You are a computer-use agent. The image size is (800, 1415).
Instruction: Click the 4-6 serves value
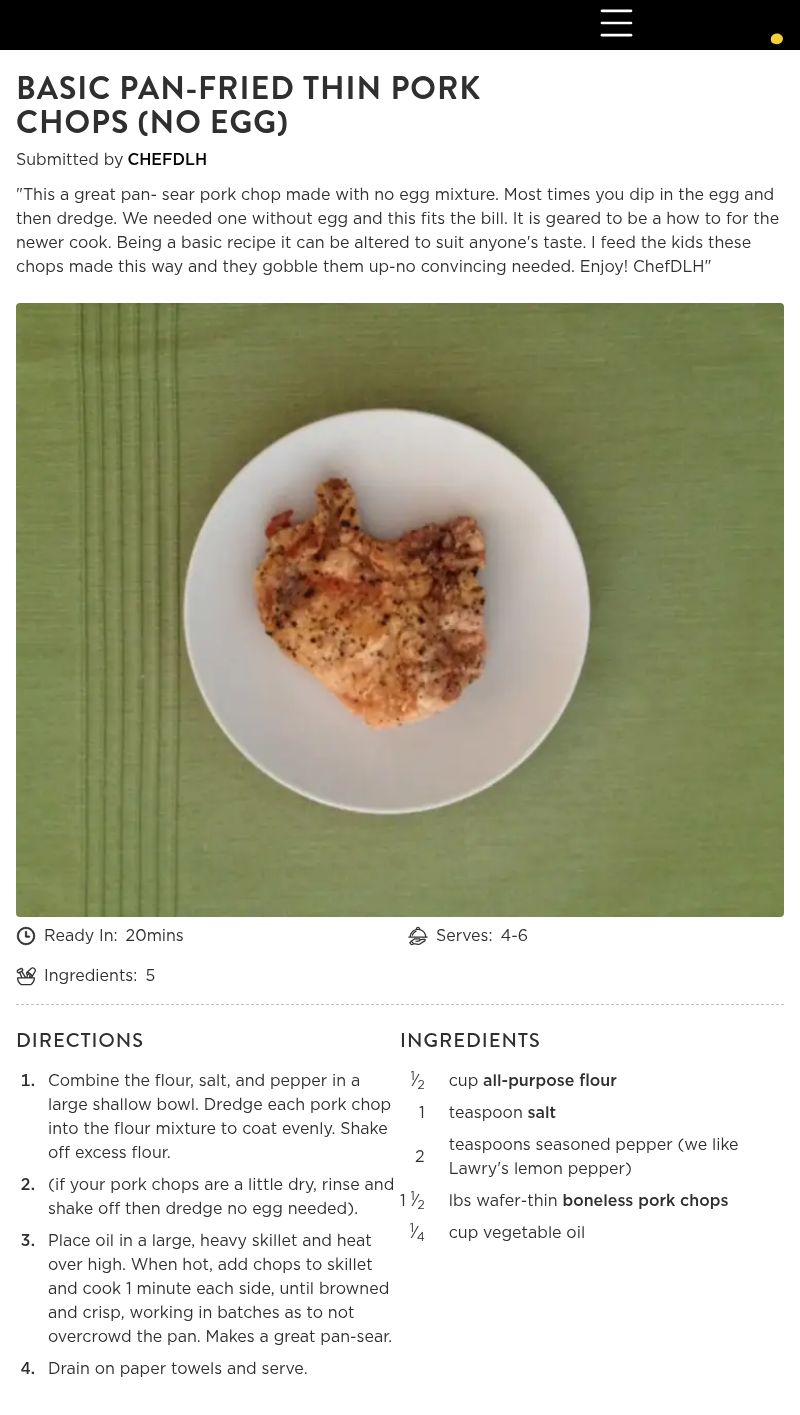pos(514,936)
